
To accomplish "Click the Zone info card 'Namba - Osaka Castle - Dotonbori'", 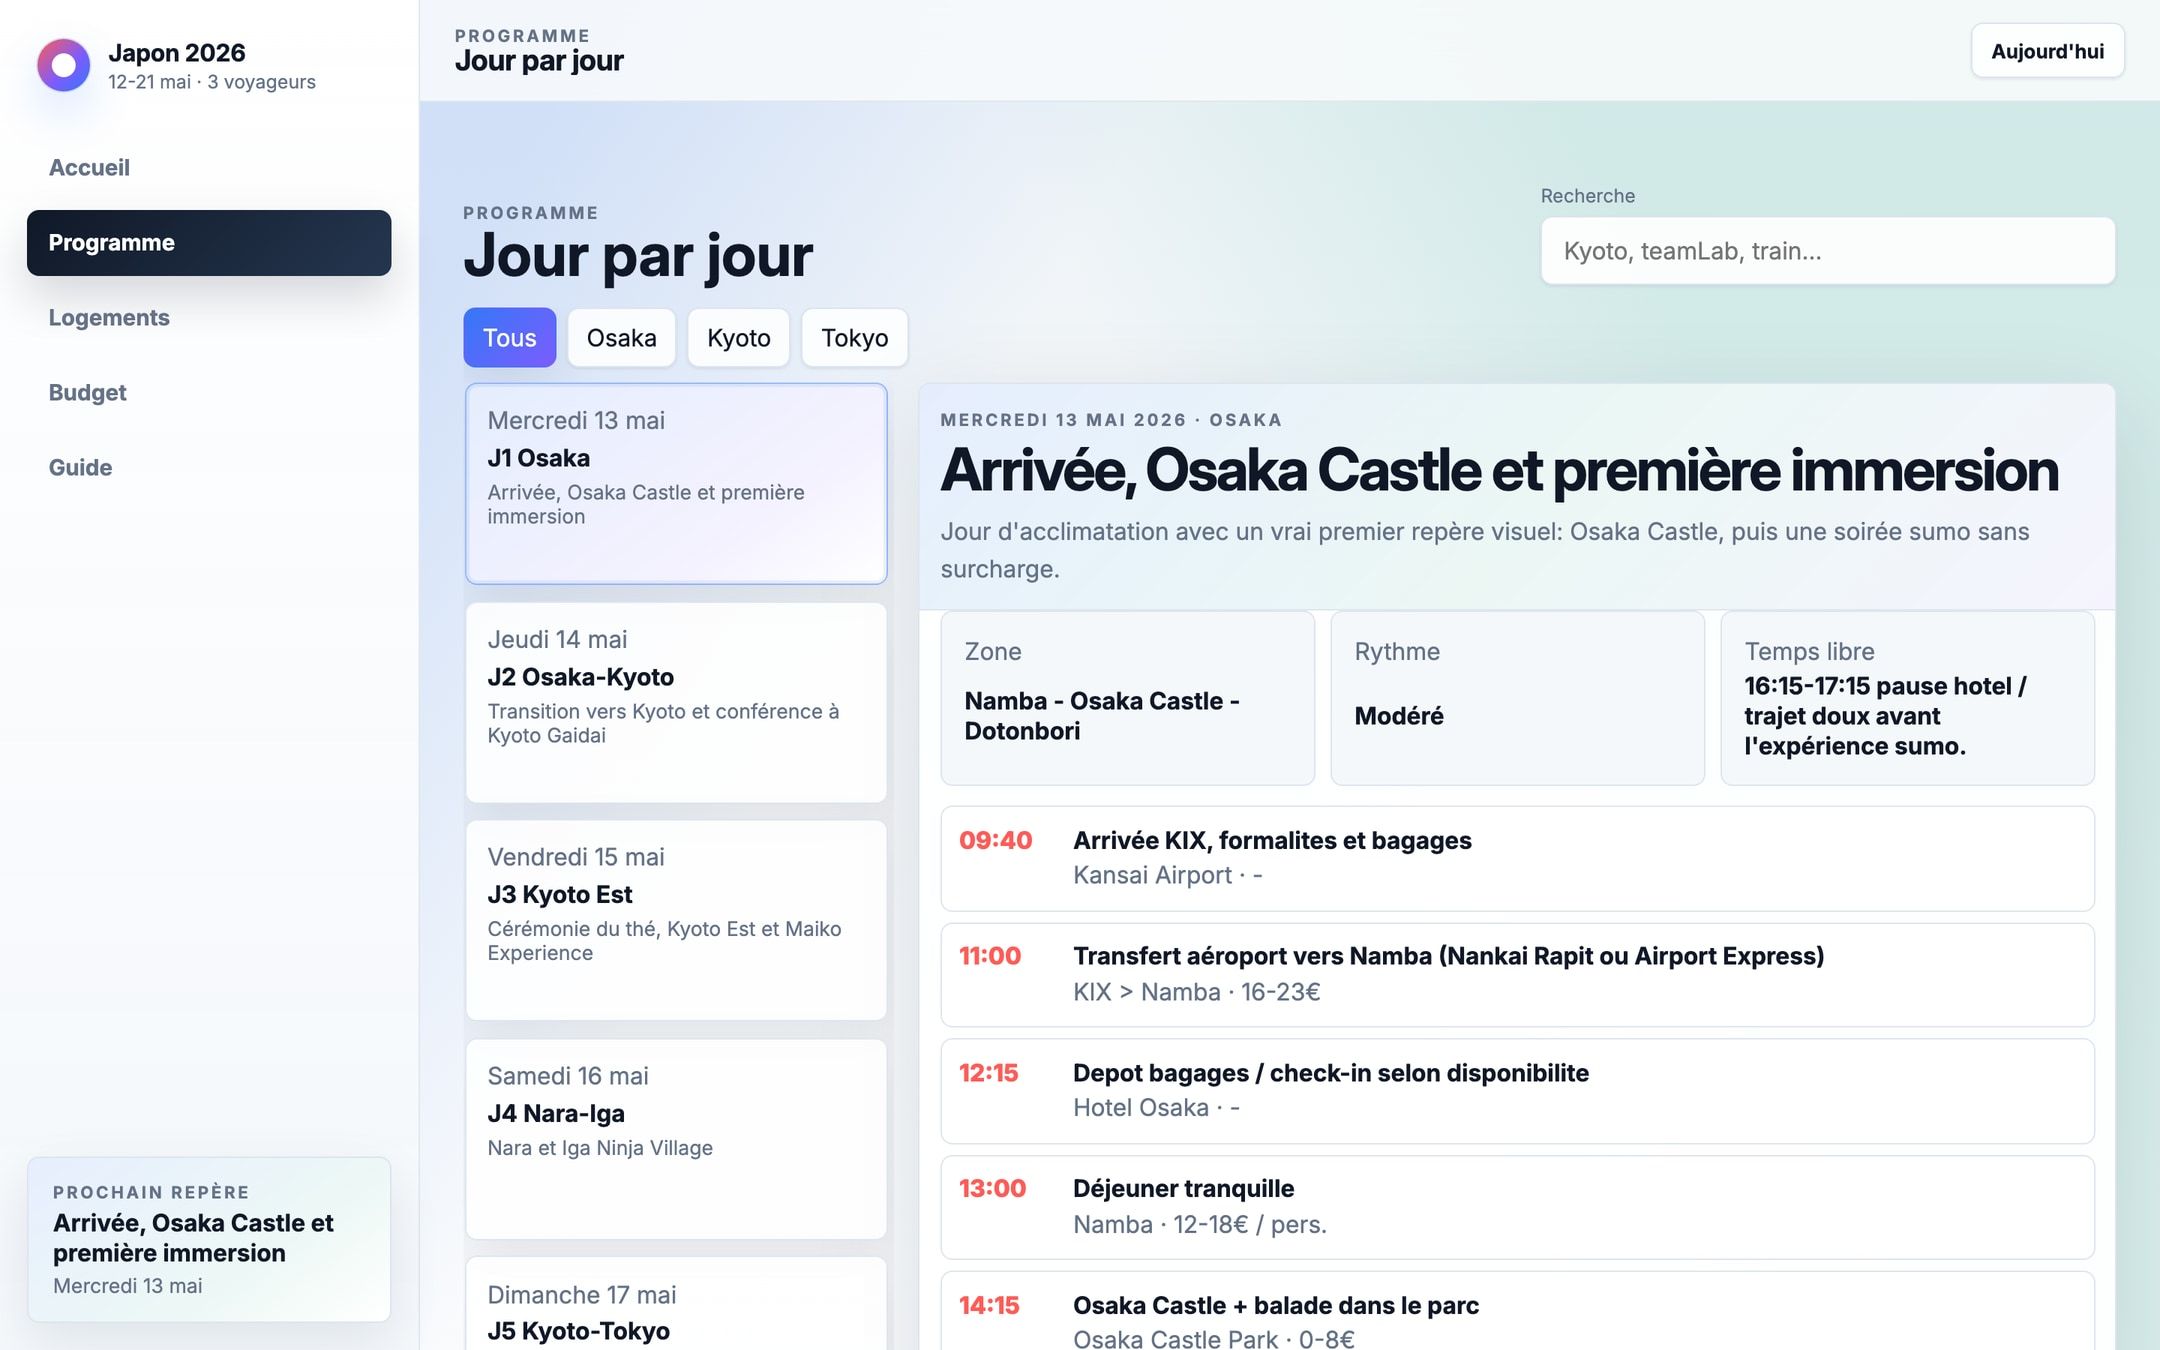I will (1127, 698).
